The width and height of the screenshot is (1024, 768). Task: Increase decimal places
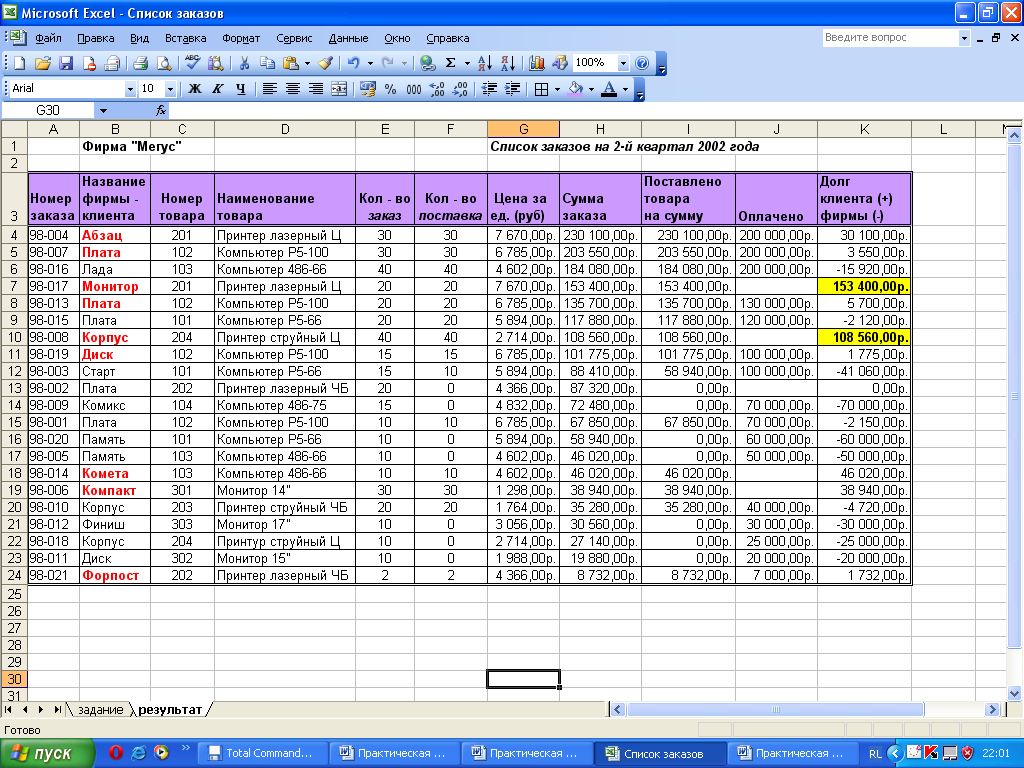tap(437, 89)
